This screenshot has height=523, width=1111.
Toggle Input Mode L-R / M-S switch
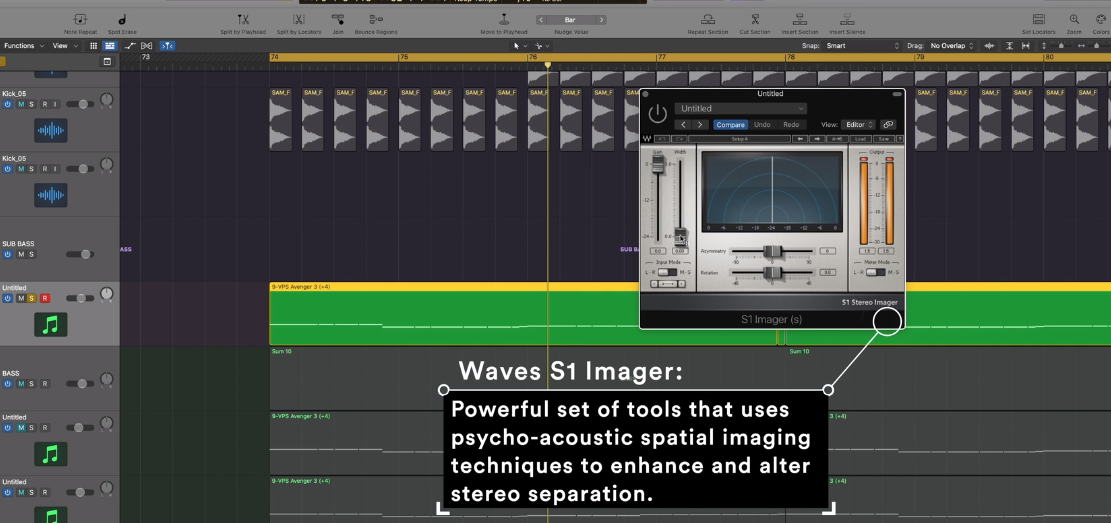point(667,272)
